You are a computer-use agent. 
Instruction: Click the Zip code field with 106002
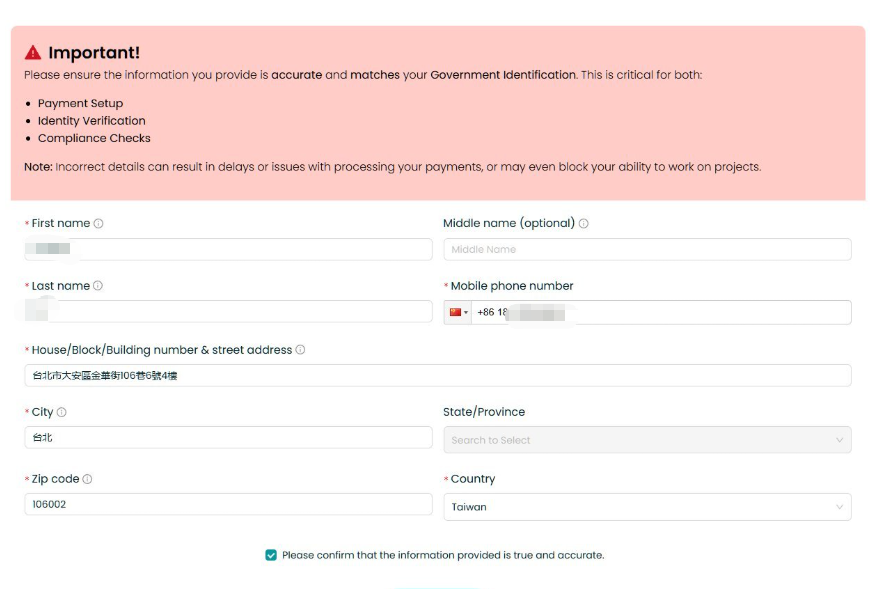pos(229,504)
